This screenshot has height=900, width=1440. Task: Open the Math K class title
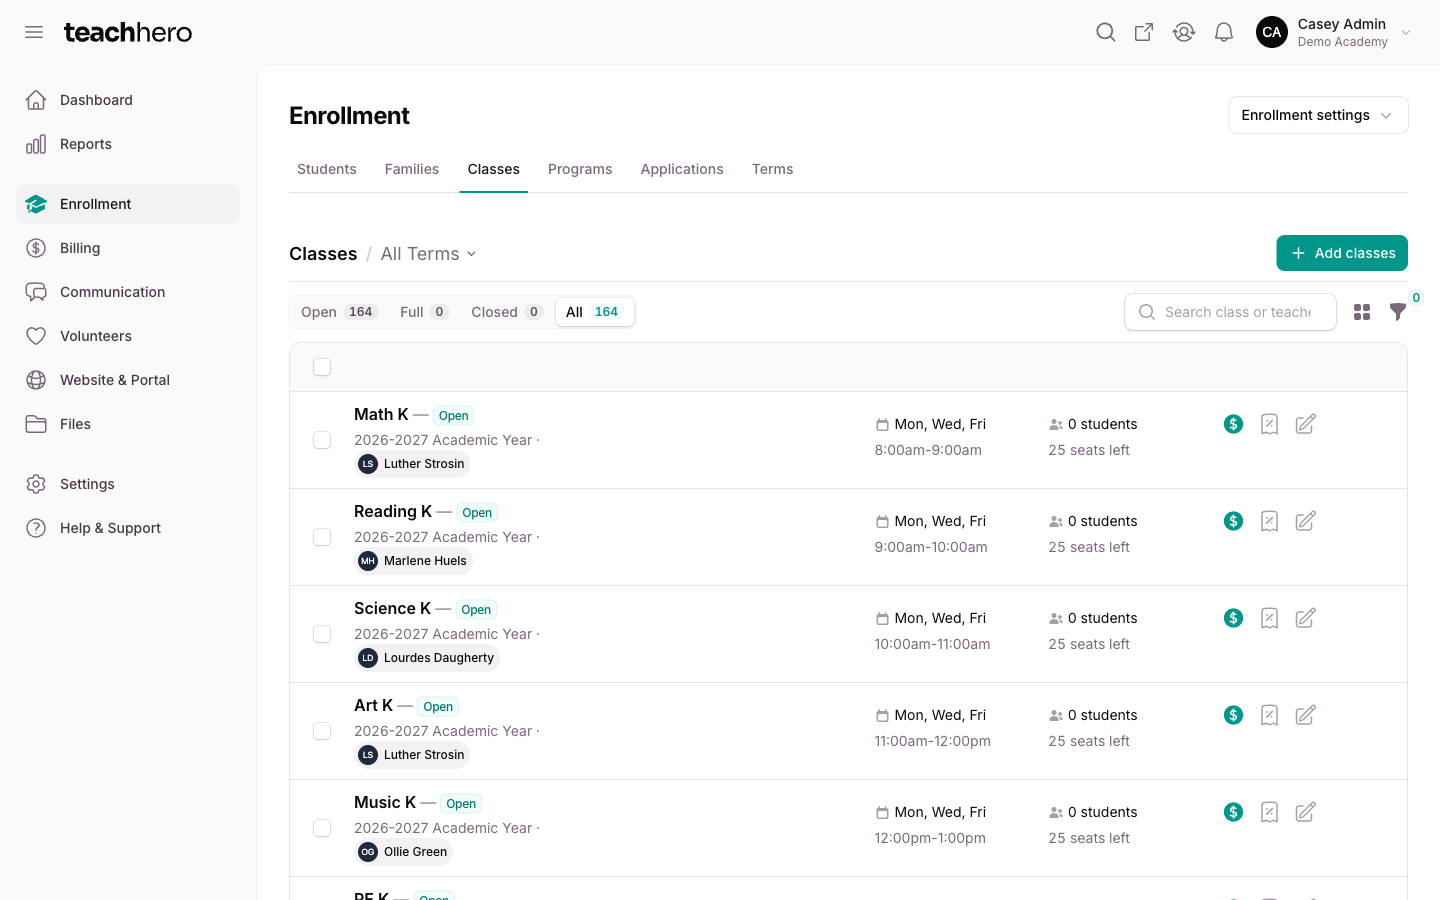[381, 414]
